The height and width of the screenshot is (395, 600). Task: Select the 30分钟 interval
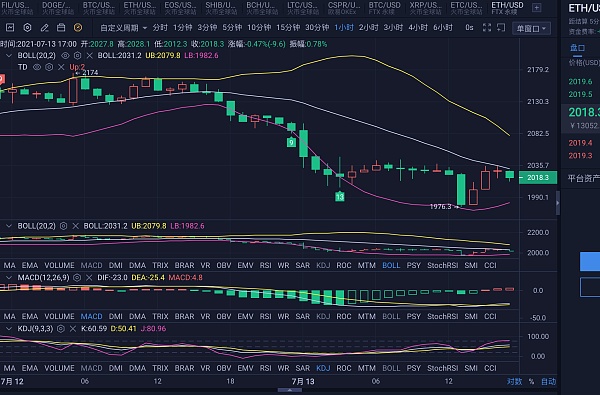317,28
